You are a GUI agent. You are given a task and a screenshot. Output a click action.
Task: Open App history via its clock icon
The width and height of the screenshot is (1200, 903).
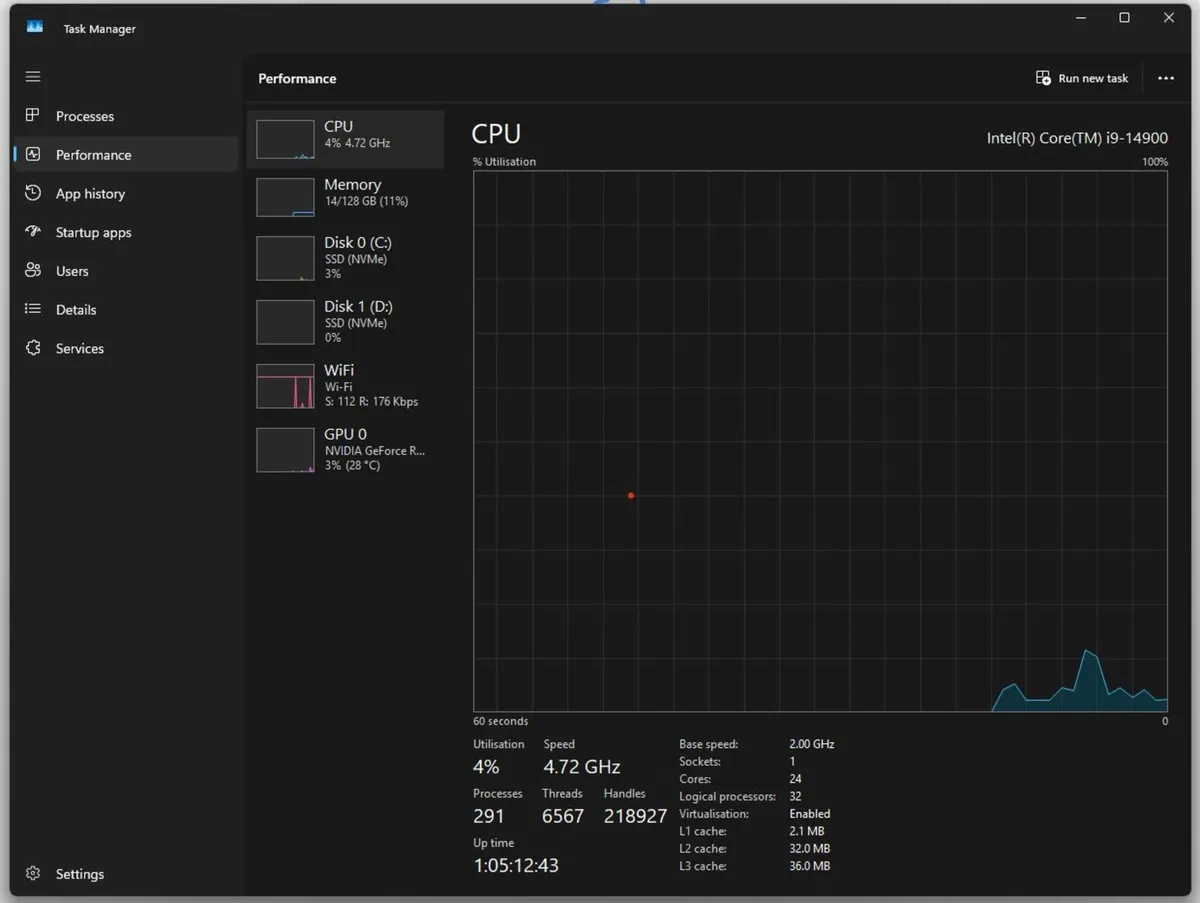(x=33, y=193)
